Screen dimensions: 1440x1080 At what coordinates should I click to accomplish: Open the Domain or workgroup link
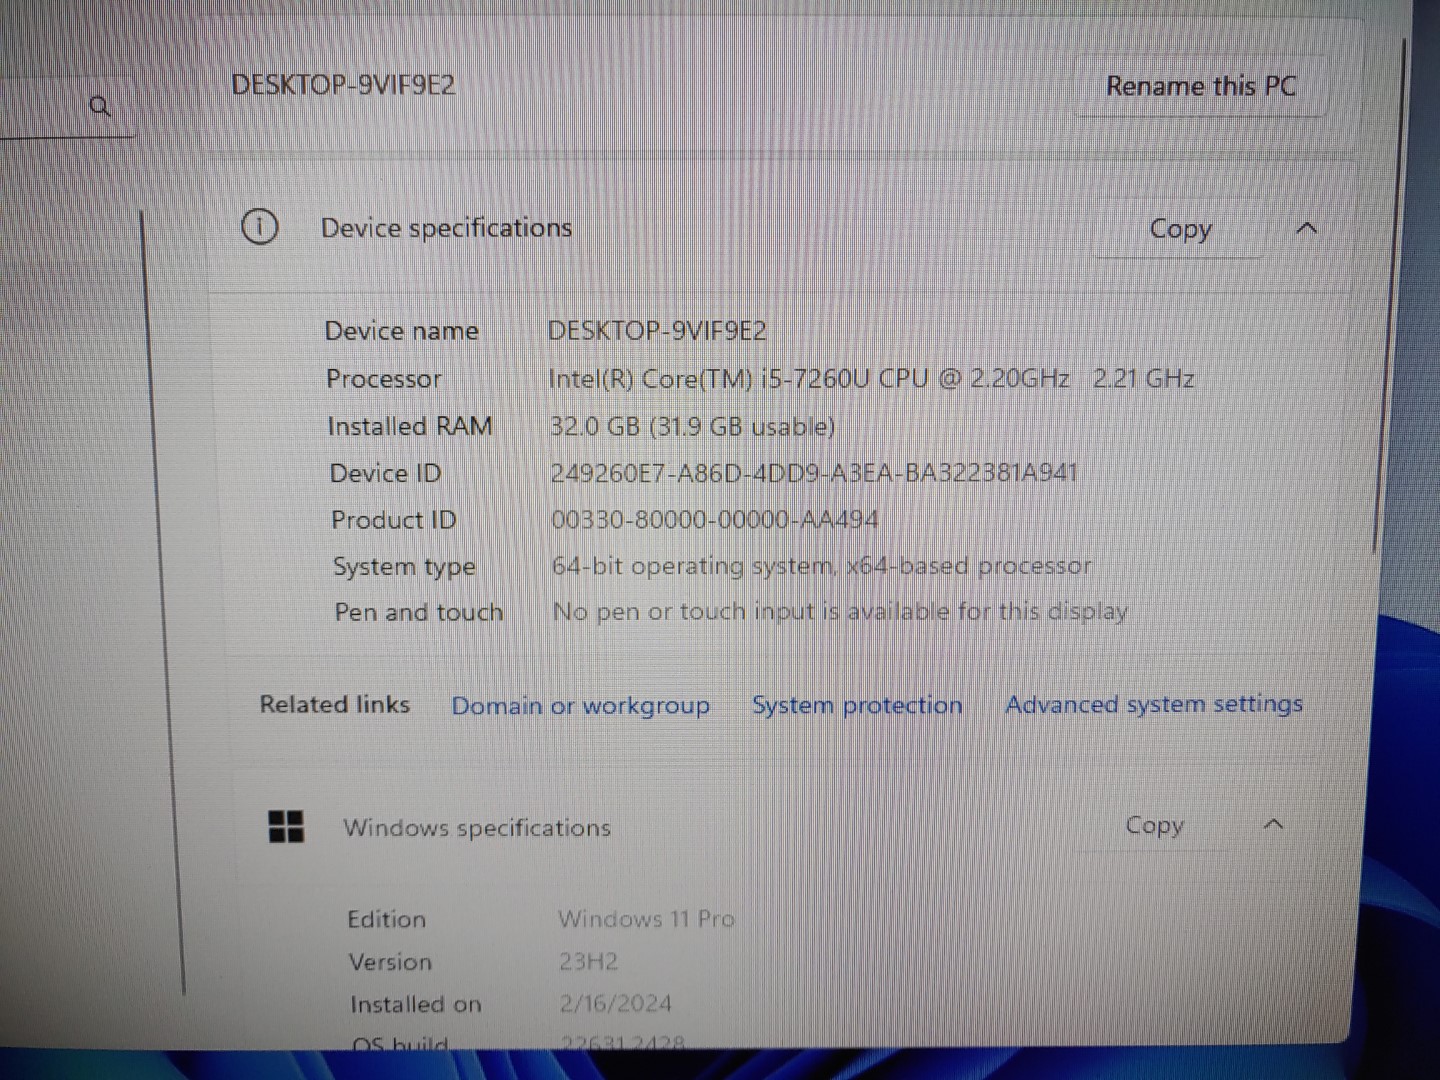[580, 705]
